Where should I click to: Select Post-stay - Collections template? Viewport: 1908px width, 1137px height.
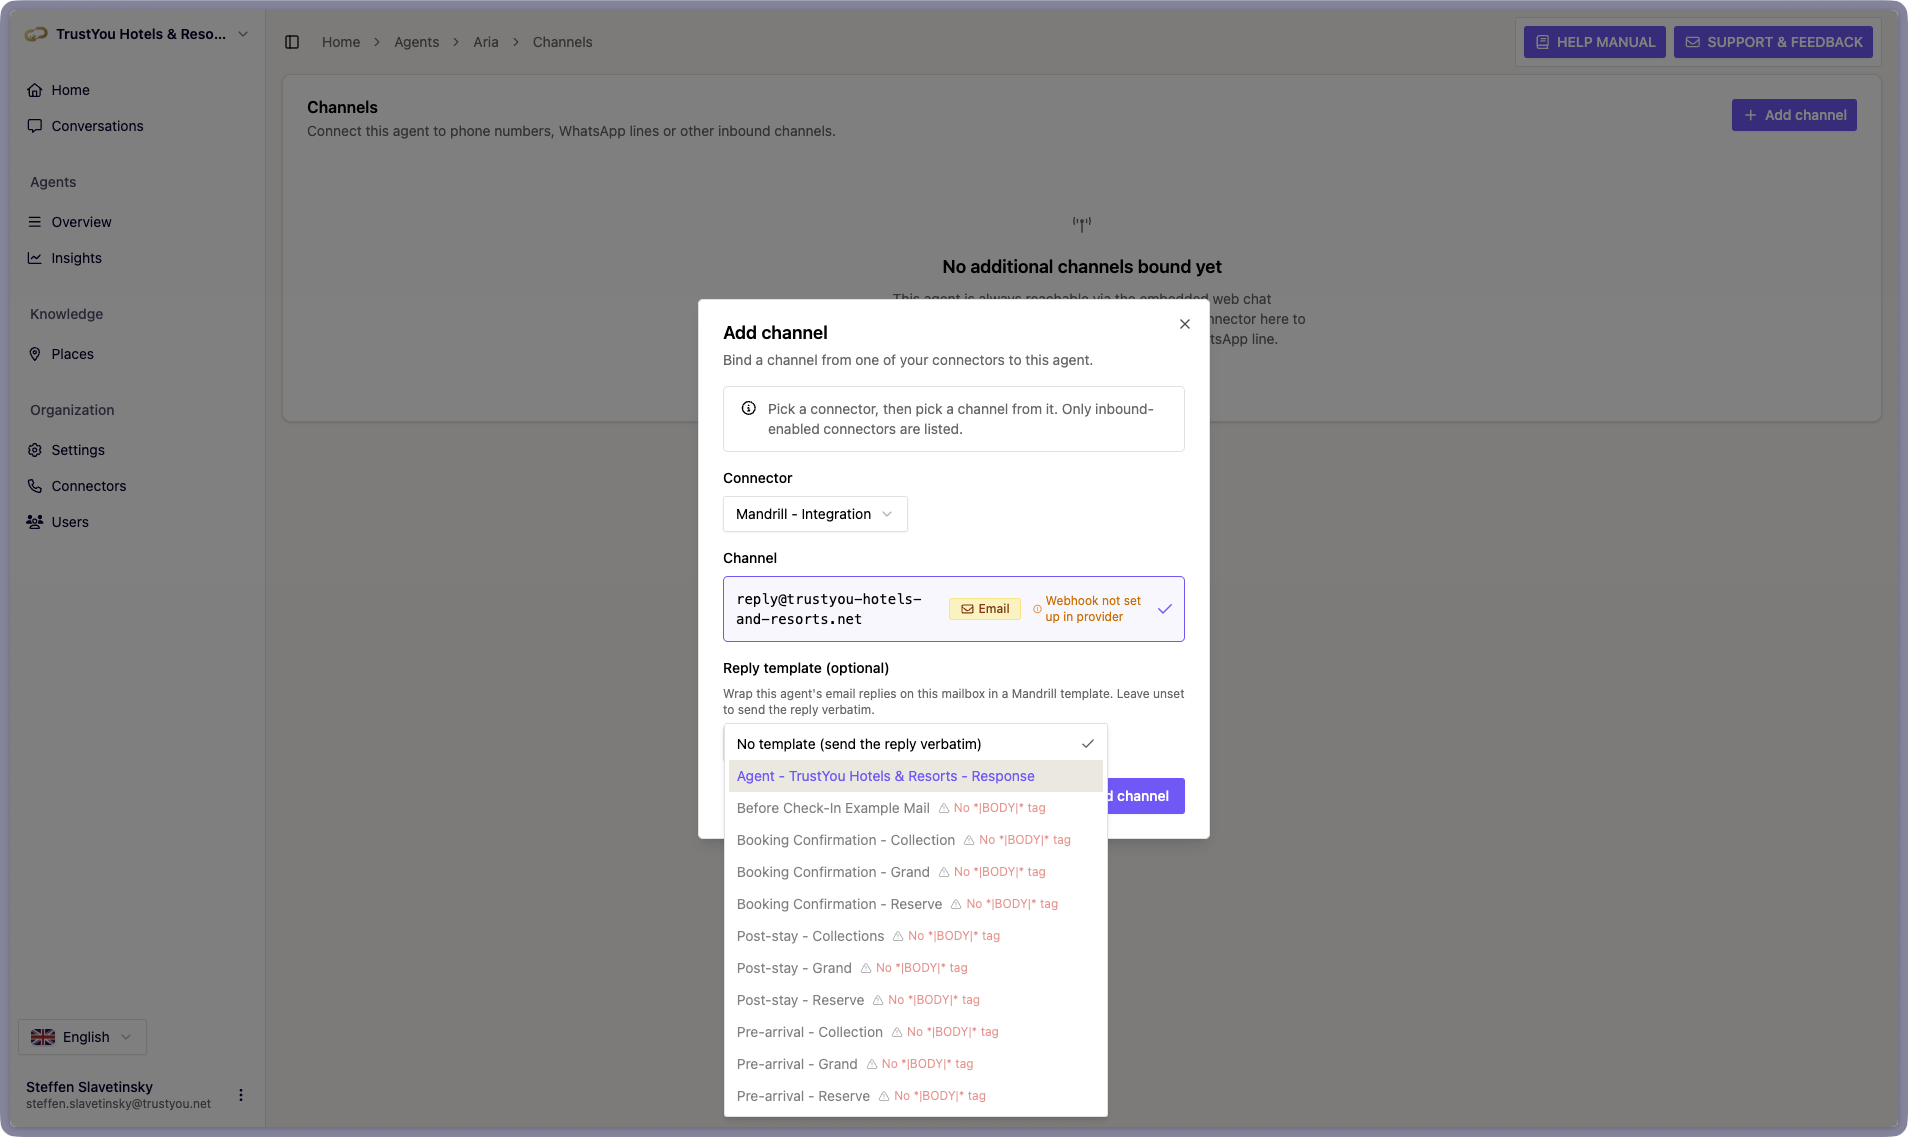click(x=915, y=936)
